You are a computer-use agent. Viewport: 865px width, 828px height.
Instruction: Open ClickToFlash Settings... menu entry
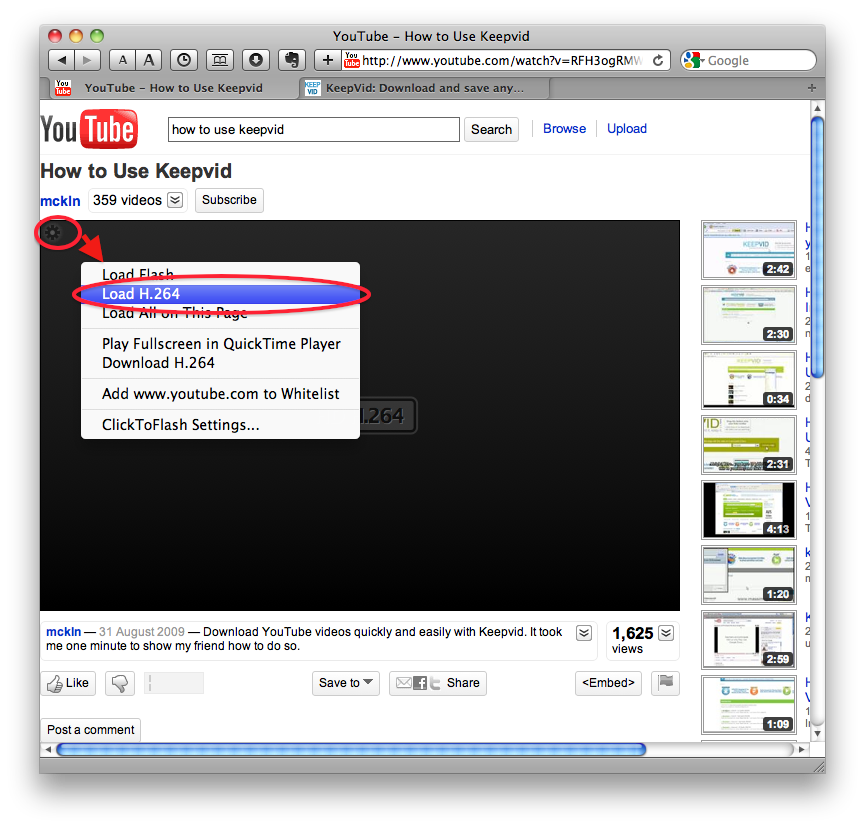(220, 425)
